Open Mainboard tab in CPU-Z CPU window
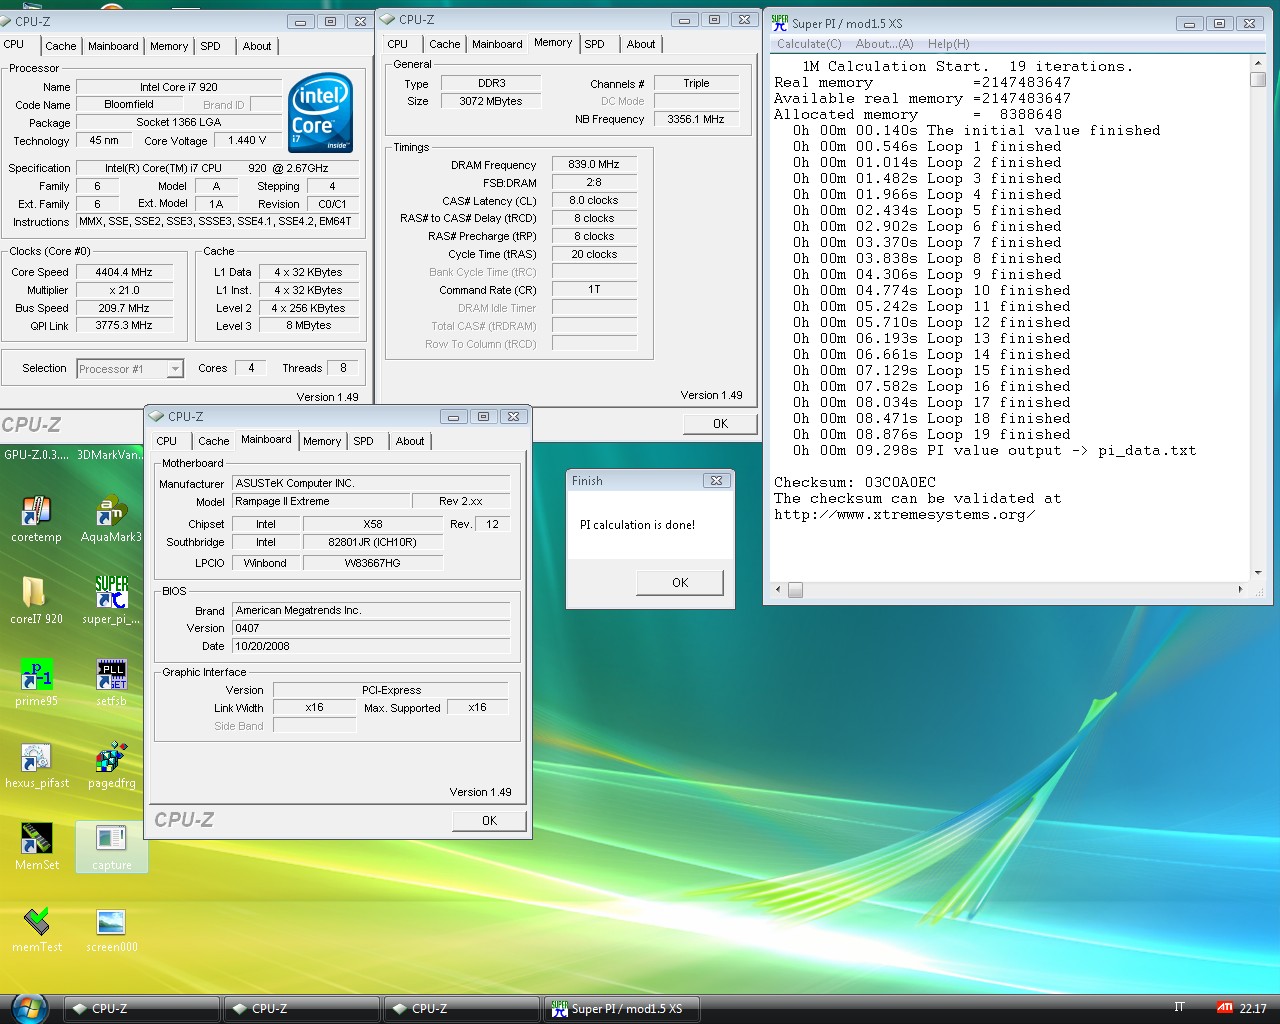 (113, 46)
